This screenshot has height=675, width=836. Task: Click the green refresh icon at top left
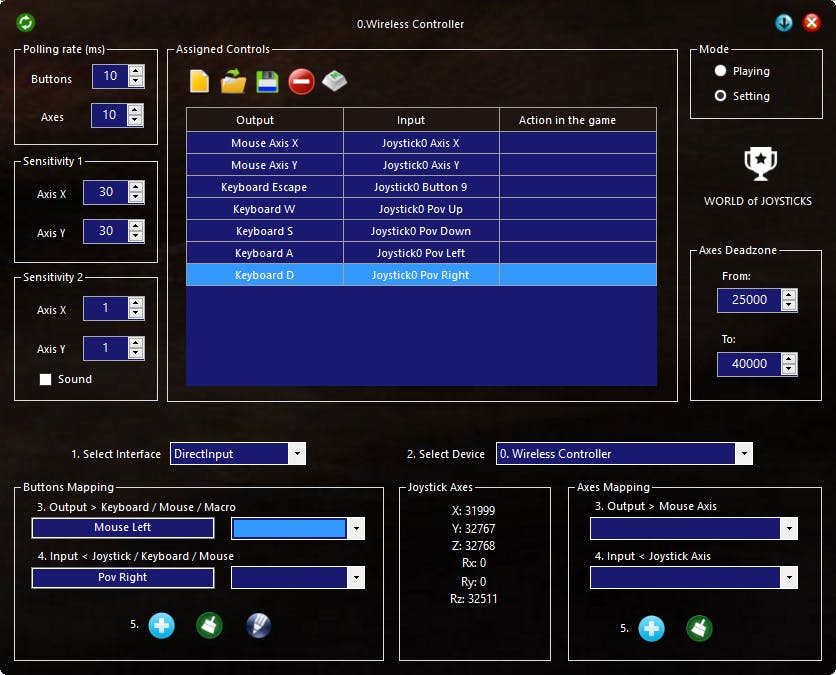pos(26,22)
